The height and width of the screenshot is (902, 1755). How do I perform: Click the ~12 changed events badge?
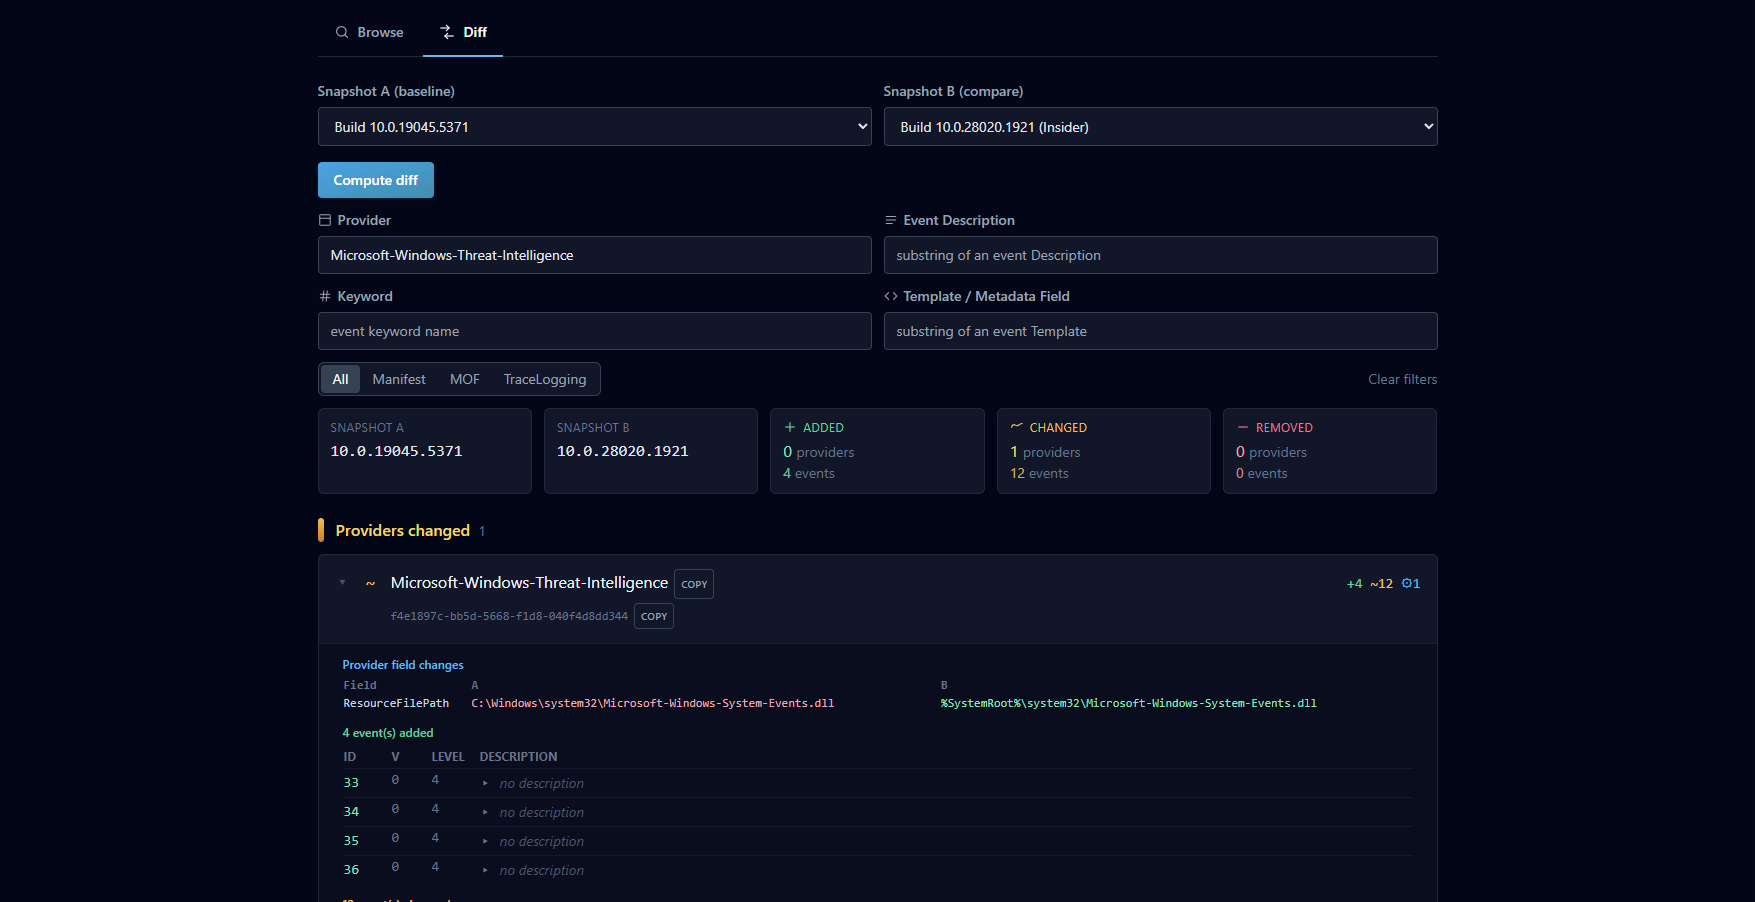[1381, 584]
